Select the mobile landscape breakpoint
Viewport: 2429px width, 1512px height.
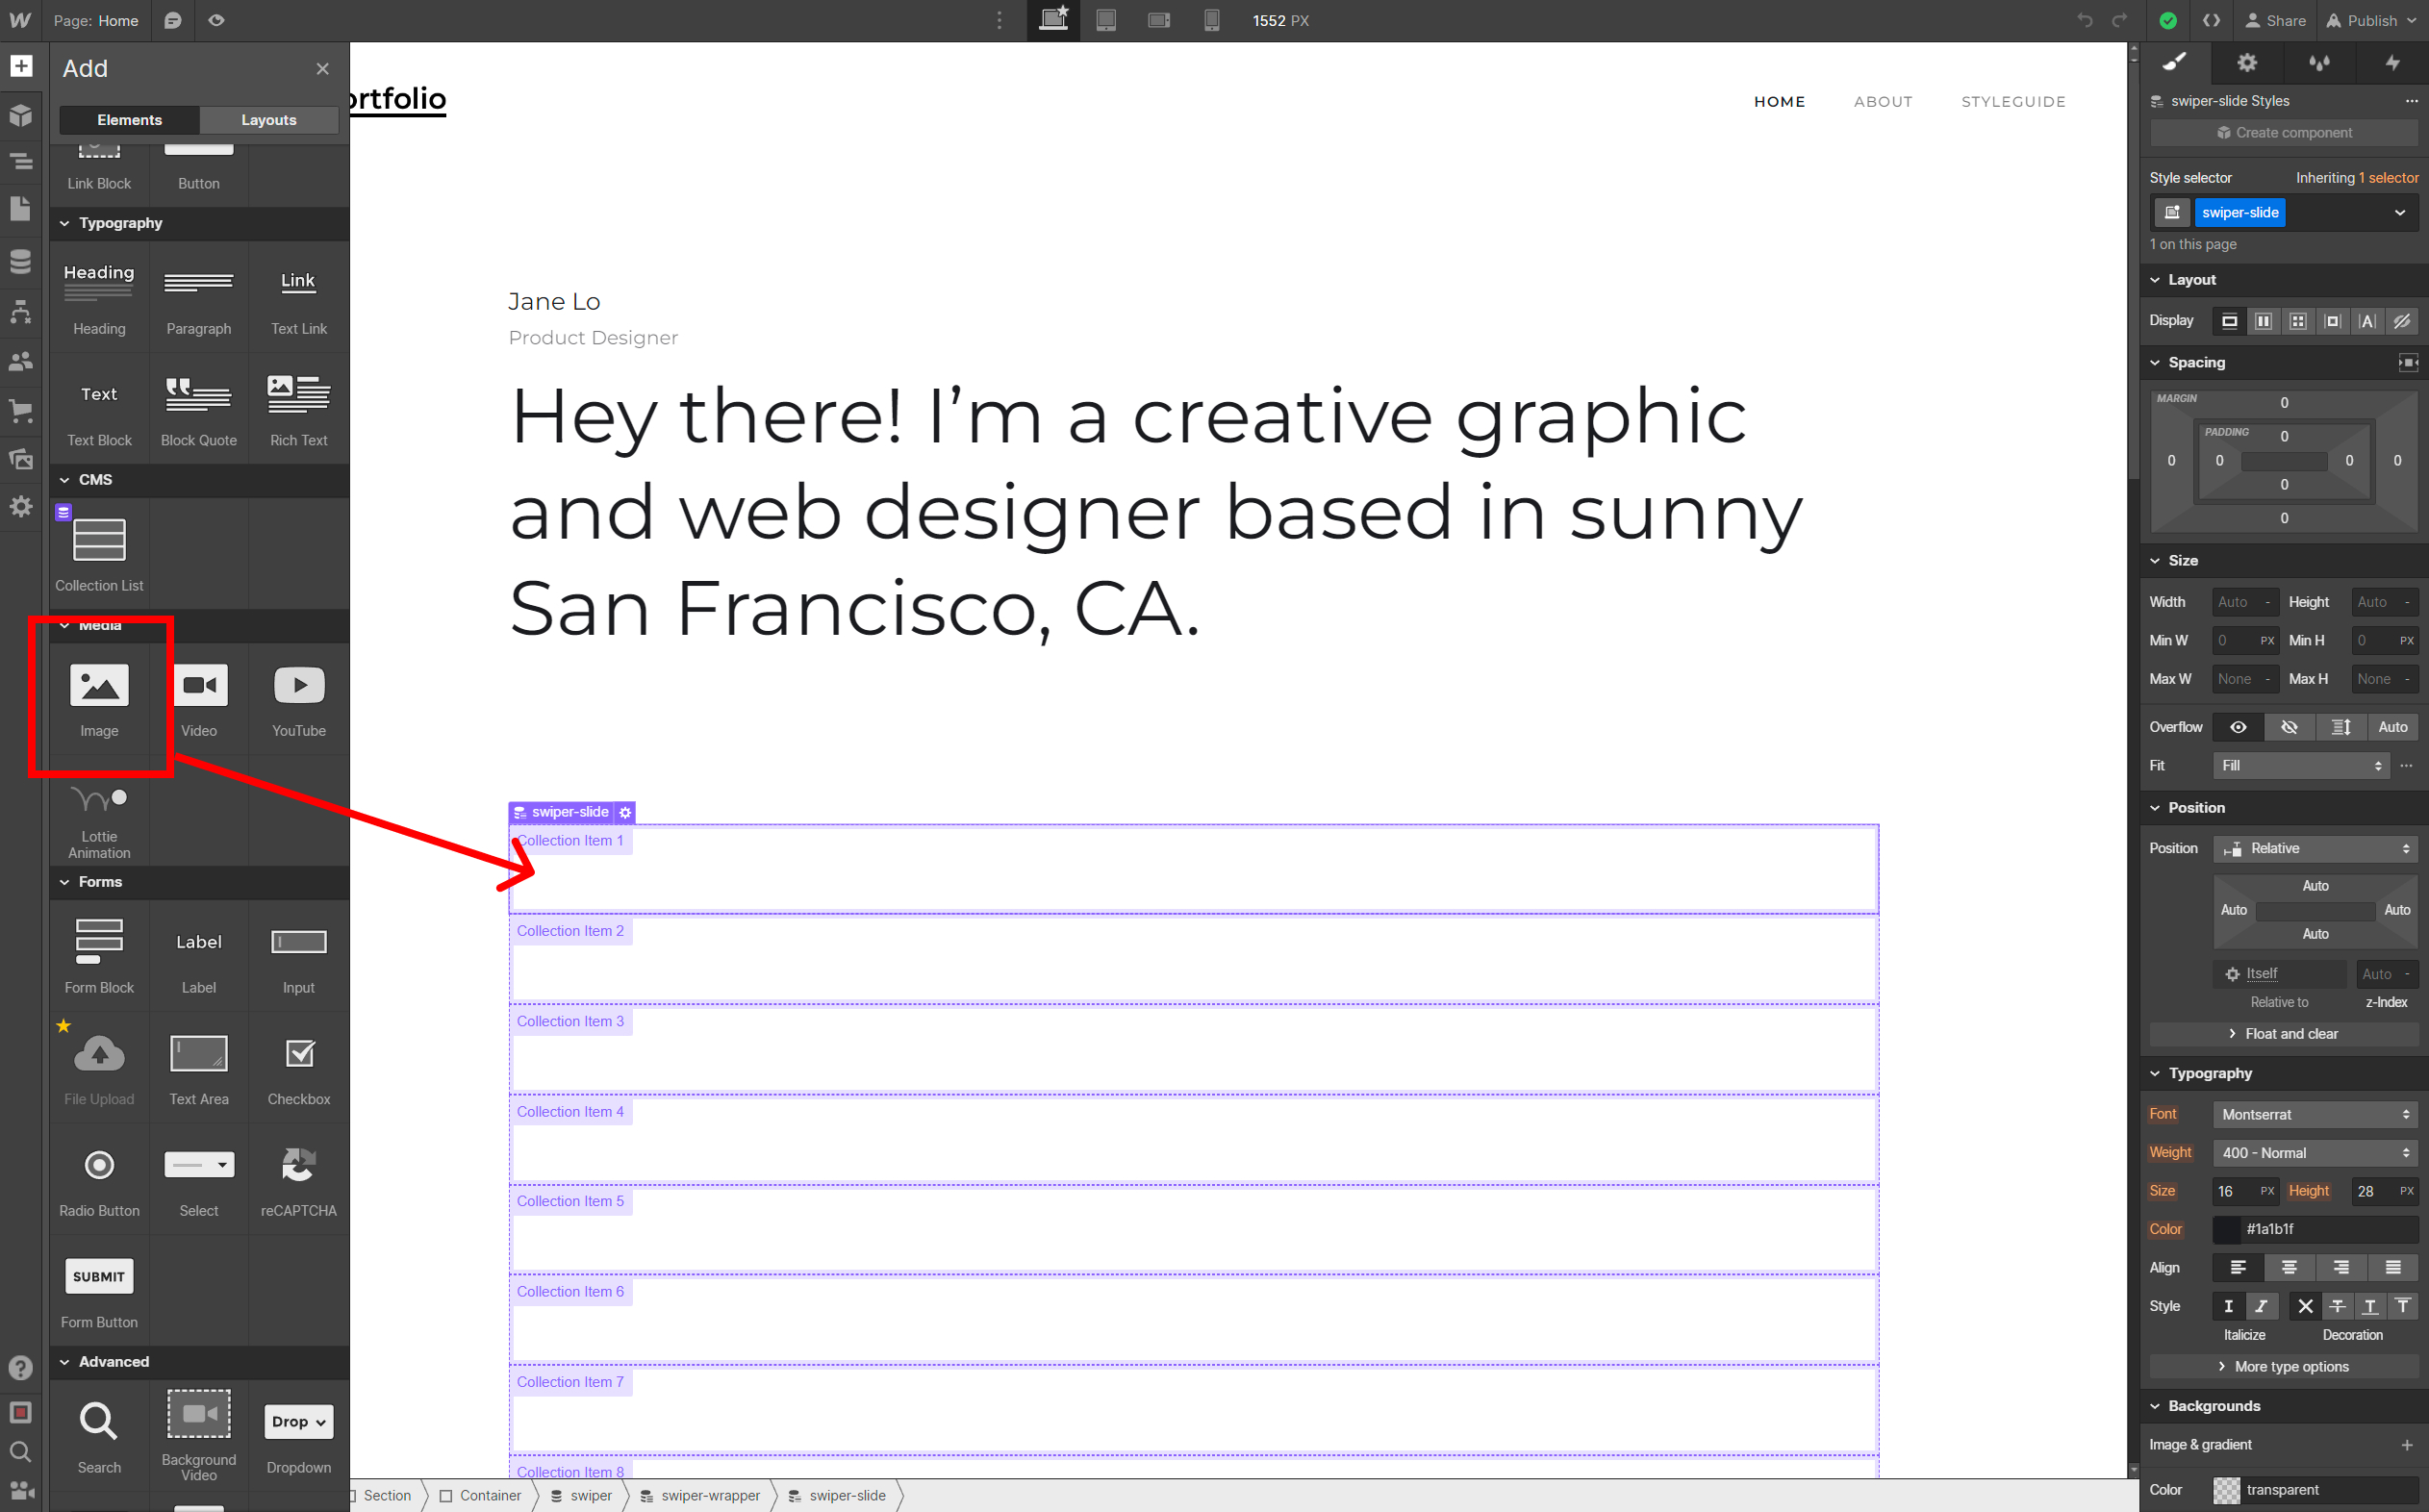point(1159,20)
